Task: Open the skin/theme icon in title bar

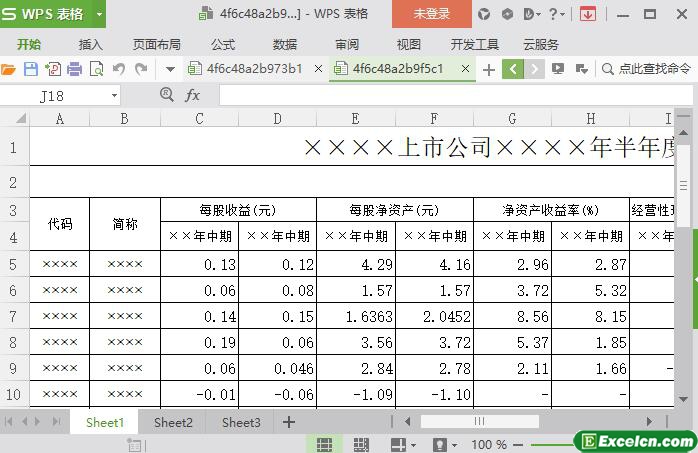Action: point(484,14)
